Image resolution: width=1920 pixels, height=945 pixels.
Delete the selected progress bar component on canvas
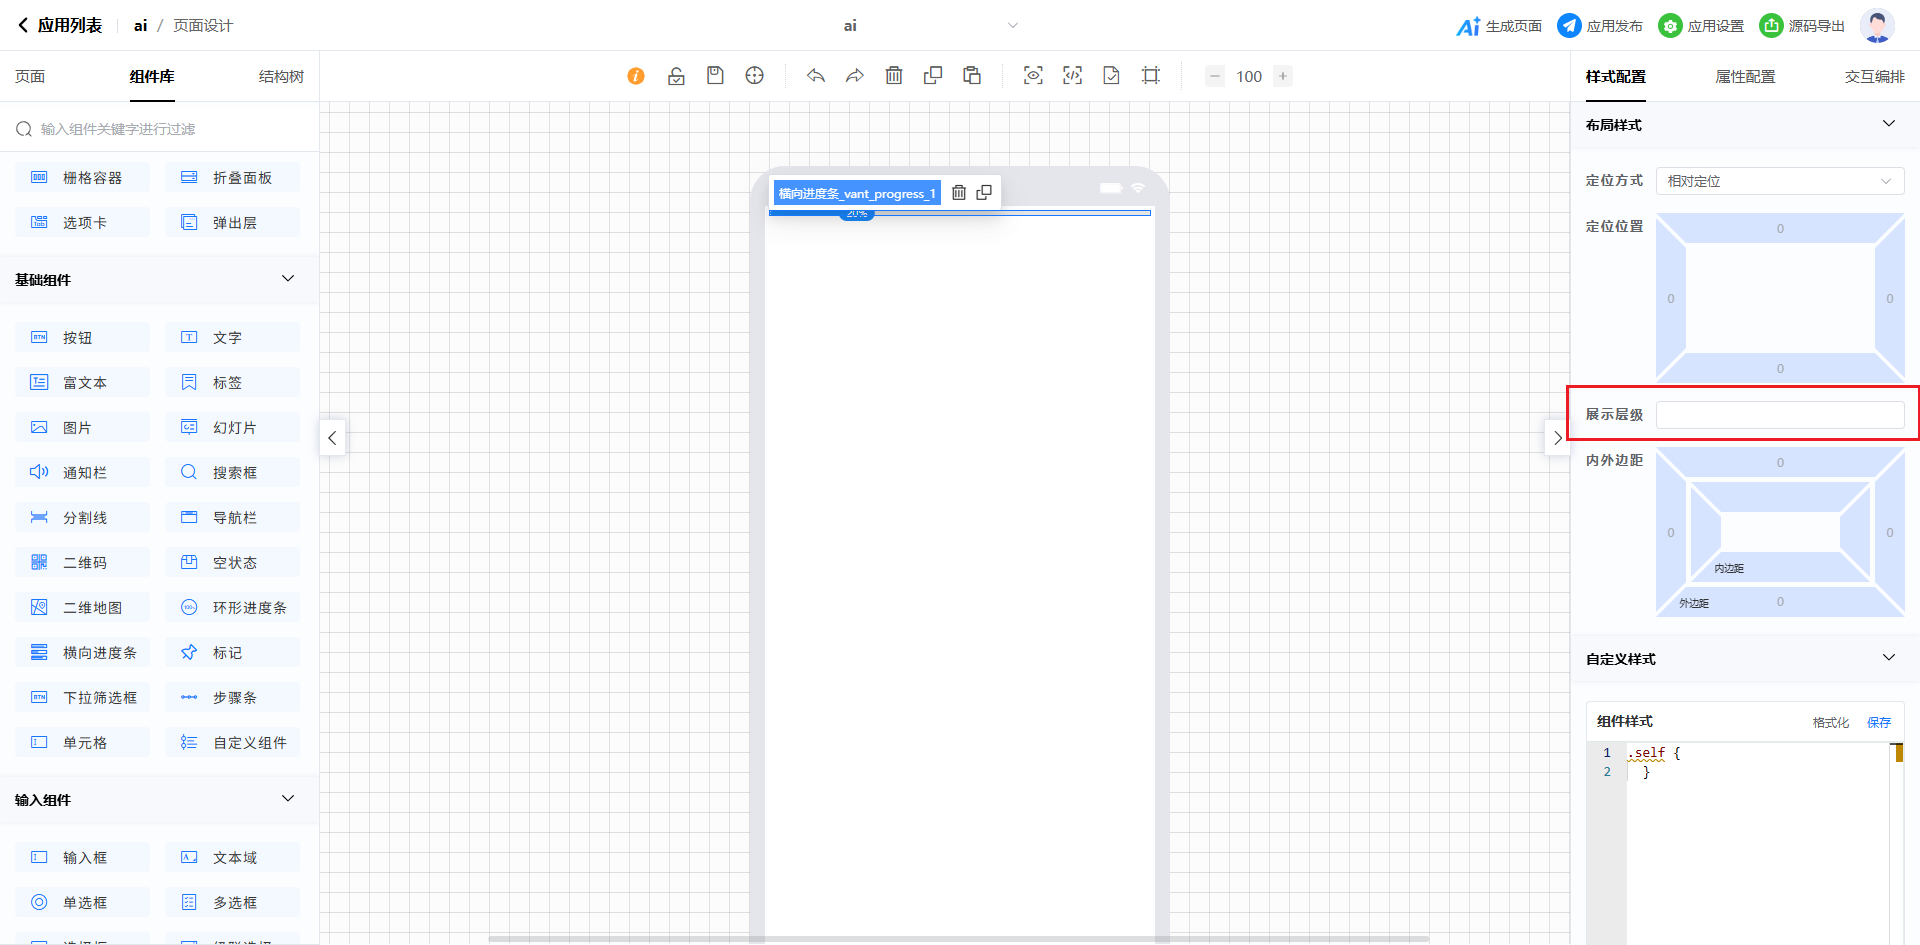click(x=959, y=193)
